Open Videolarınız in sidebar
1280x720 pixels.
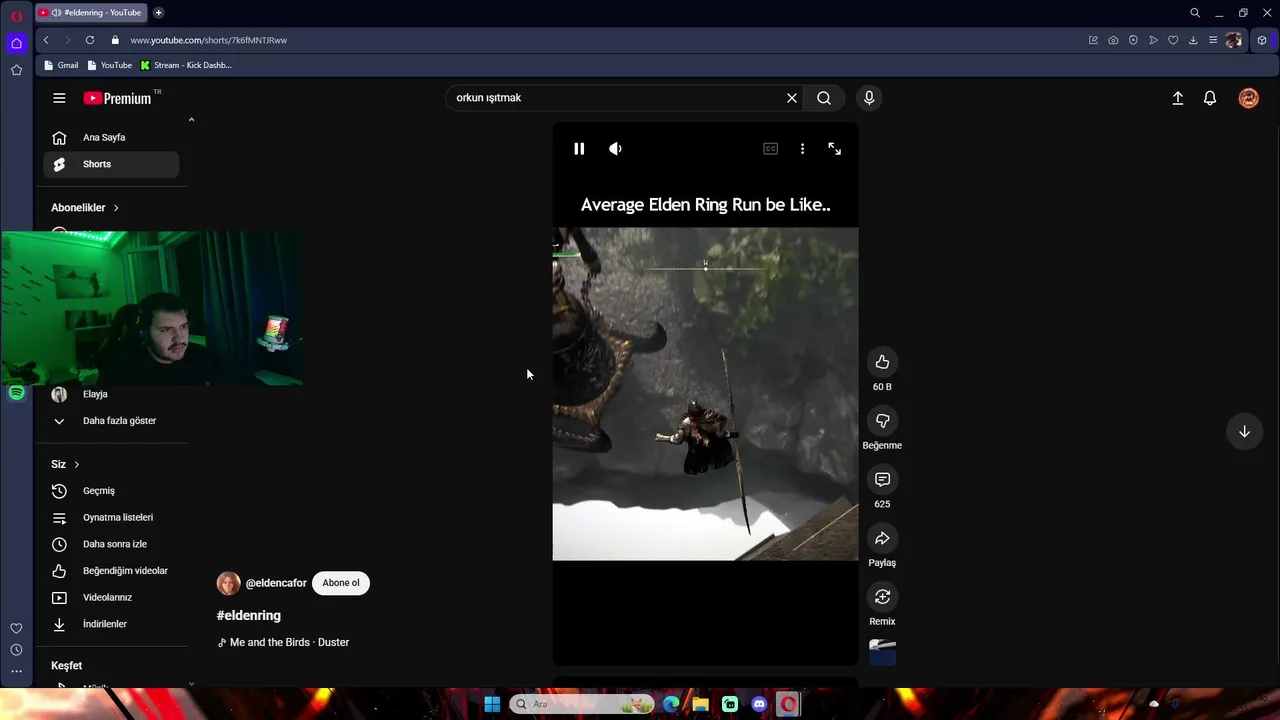click(111, 598)
